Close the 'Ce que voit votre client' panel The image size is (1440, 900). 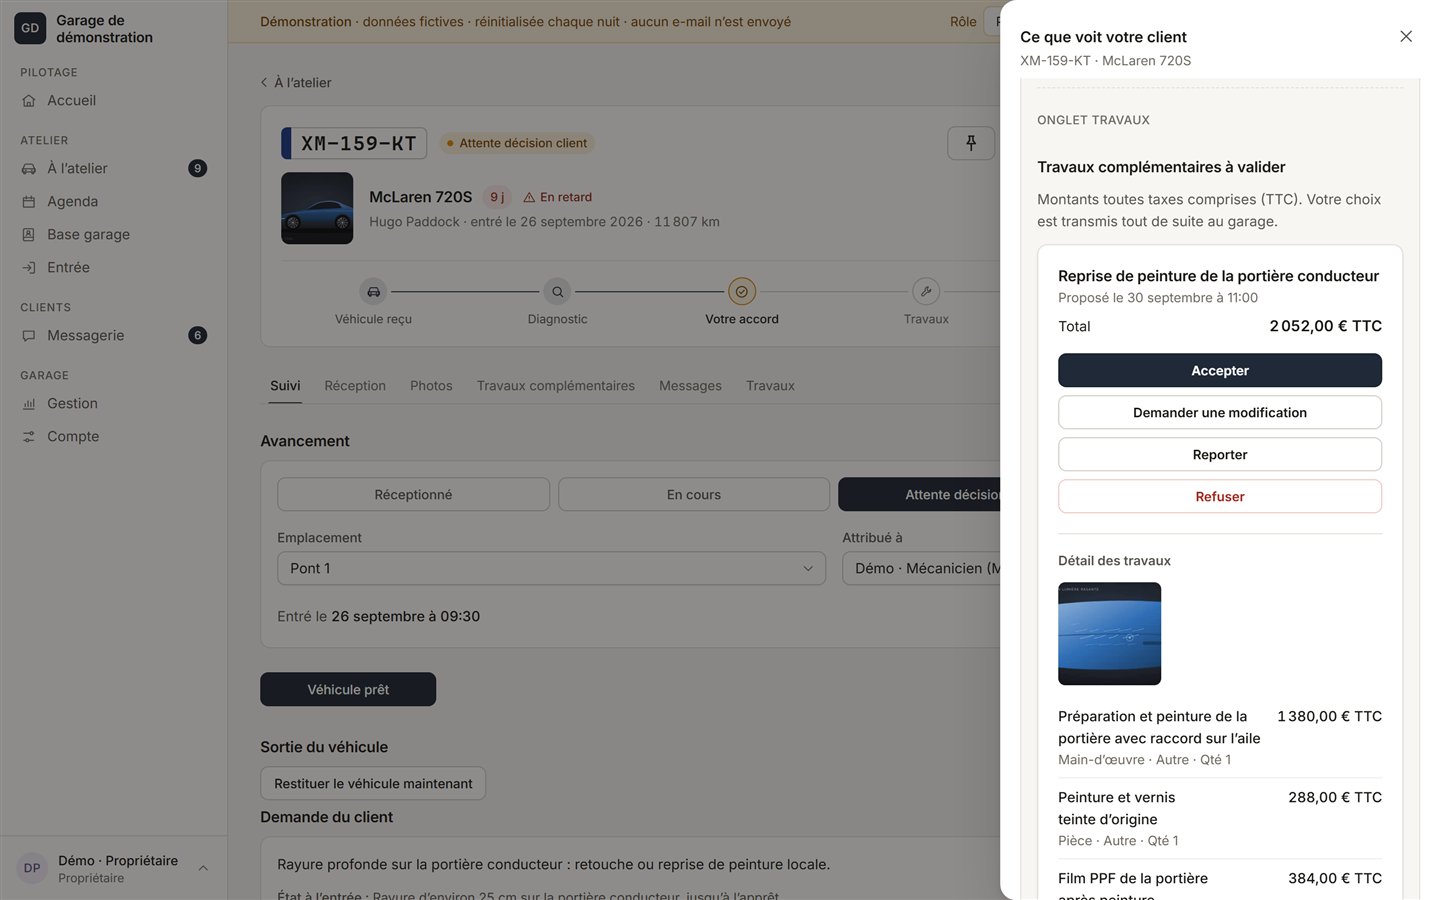(1406, 37)
